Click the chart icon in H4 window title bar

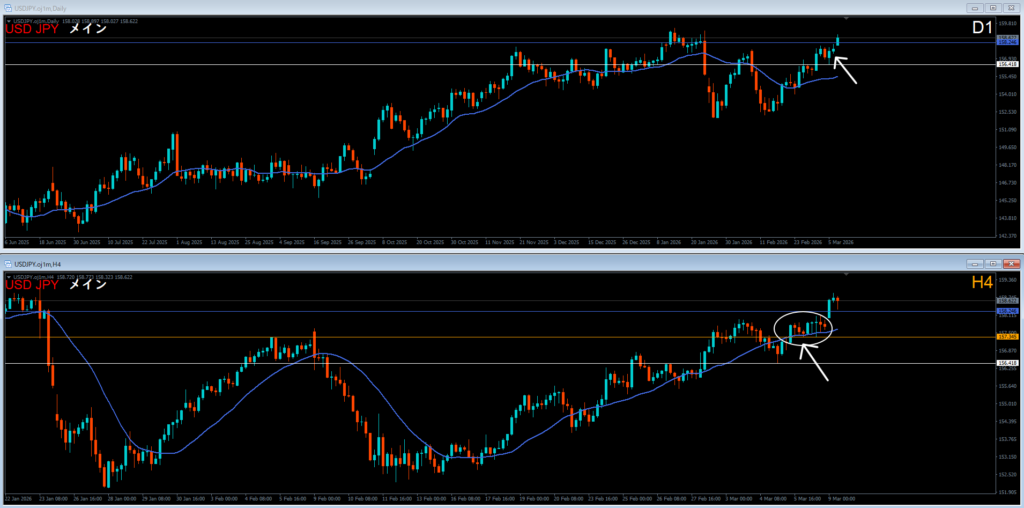tap(7, 264)
